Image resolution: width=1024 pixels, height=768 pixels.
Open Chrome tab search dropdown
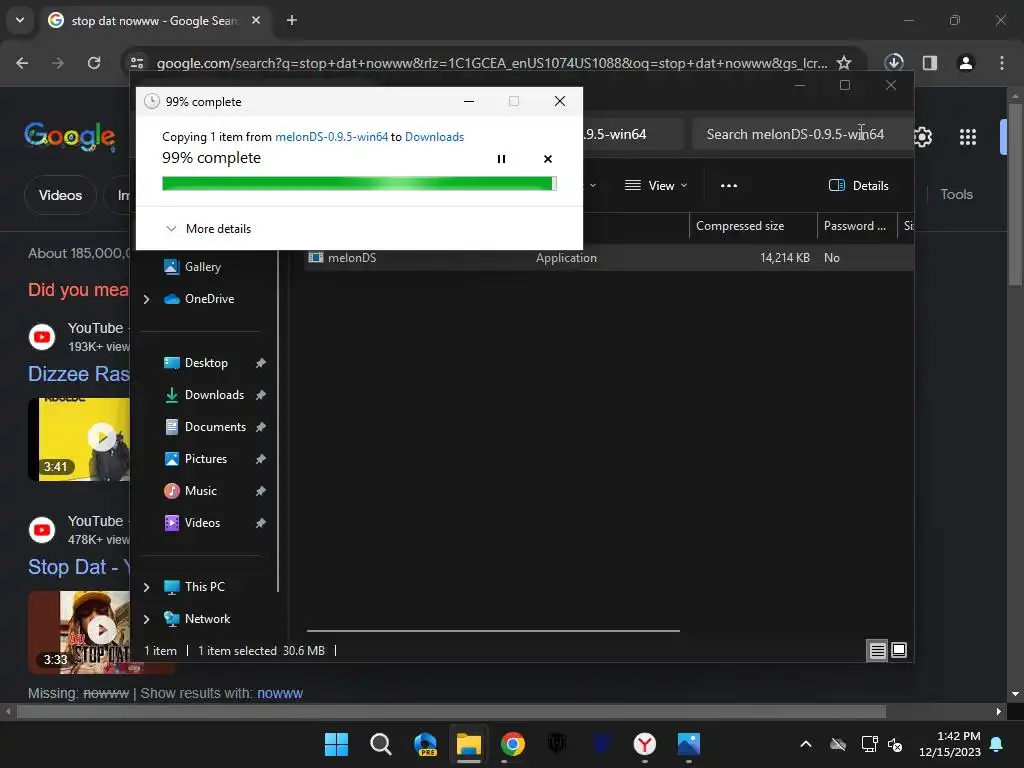[x=20, y=20]
